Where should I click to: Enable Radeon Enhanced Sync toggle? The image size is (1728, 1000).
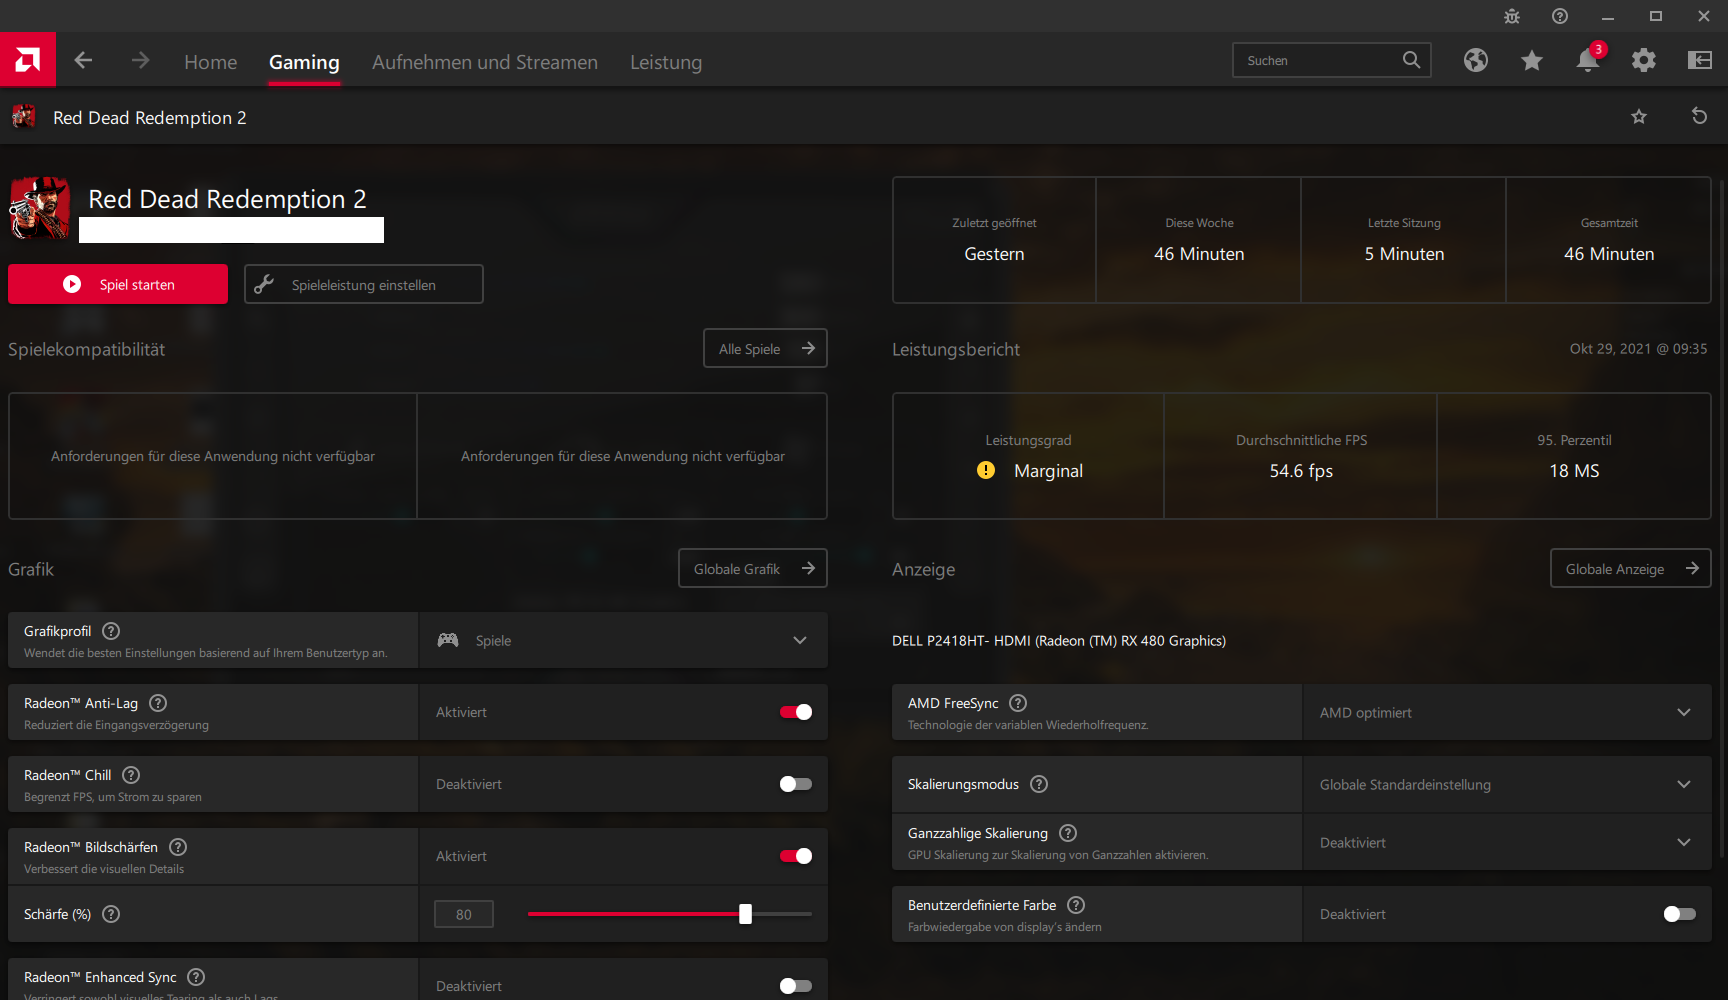pos(796,986)
